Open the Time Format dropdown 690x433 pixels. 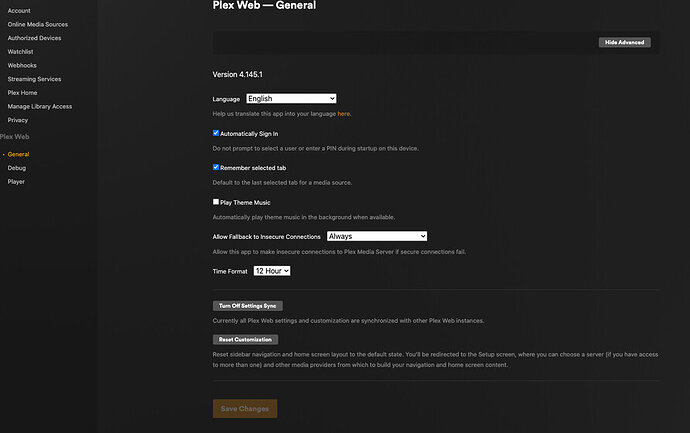click(x=272, y=271)
